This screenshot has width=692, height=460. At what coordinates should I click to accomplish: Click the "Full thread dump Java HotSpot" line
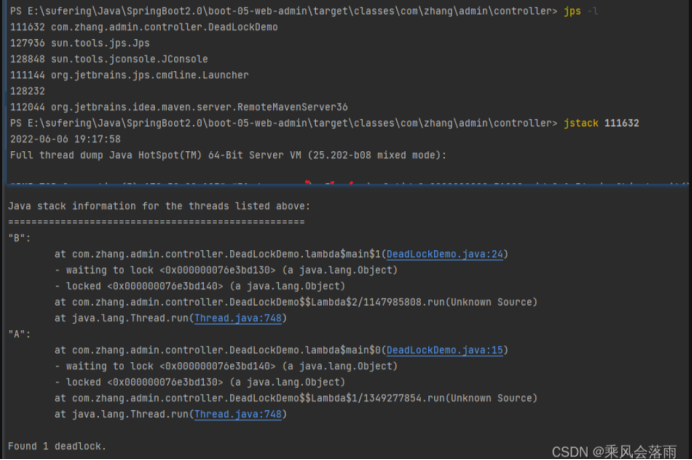pos(228,155)
